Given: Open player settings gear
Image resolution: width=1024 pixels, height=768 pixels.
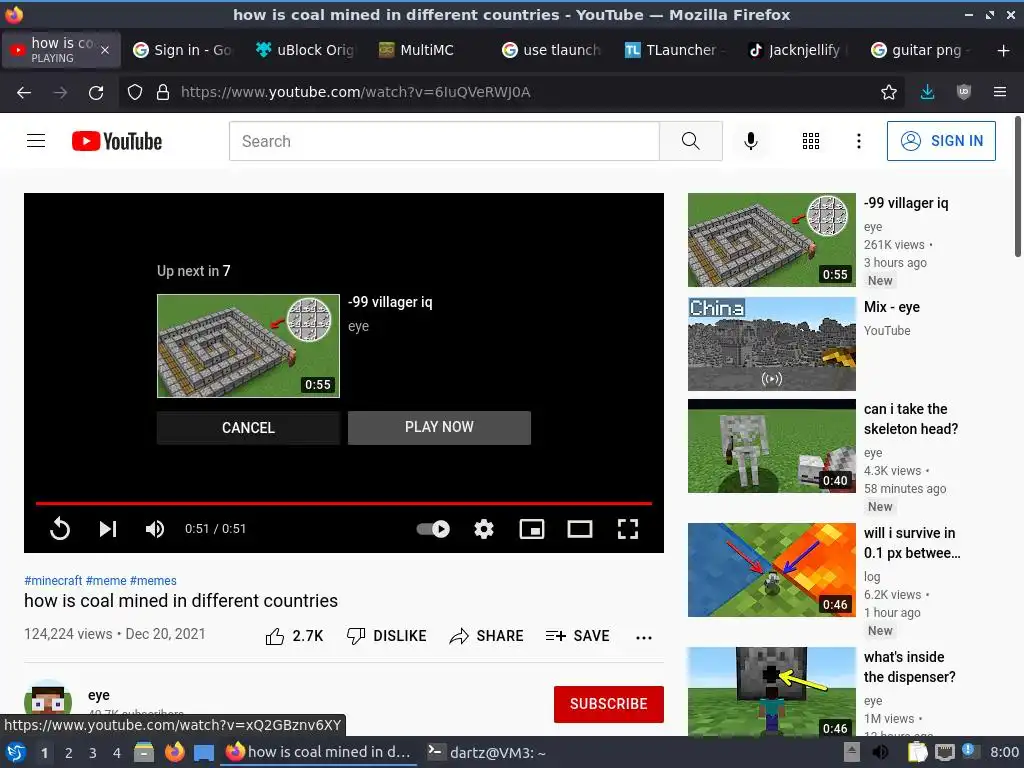Looking at the screenshot, I should click(x=483, y=529).
